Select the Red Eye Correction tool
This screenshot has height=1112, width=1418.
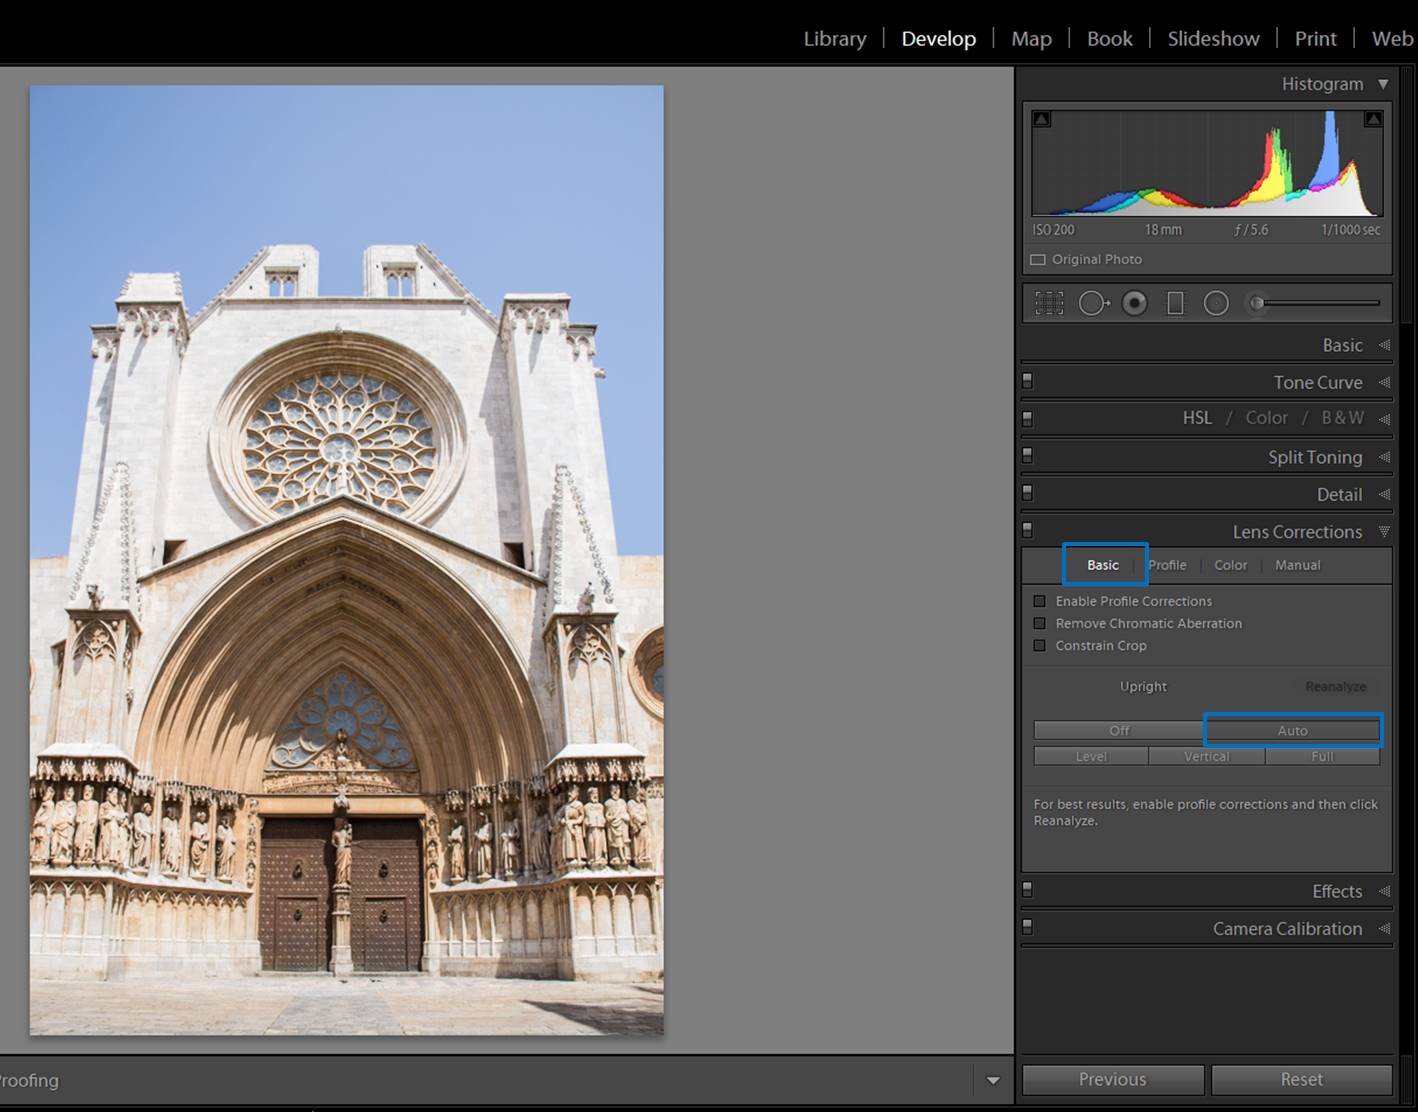(1135, 303)
